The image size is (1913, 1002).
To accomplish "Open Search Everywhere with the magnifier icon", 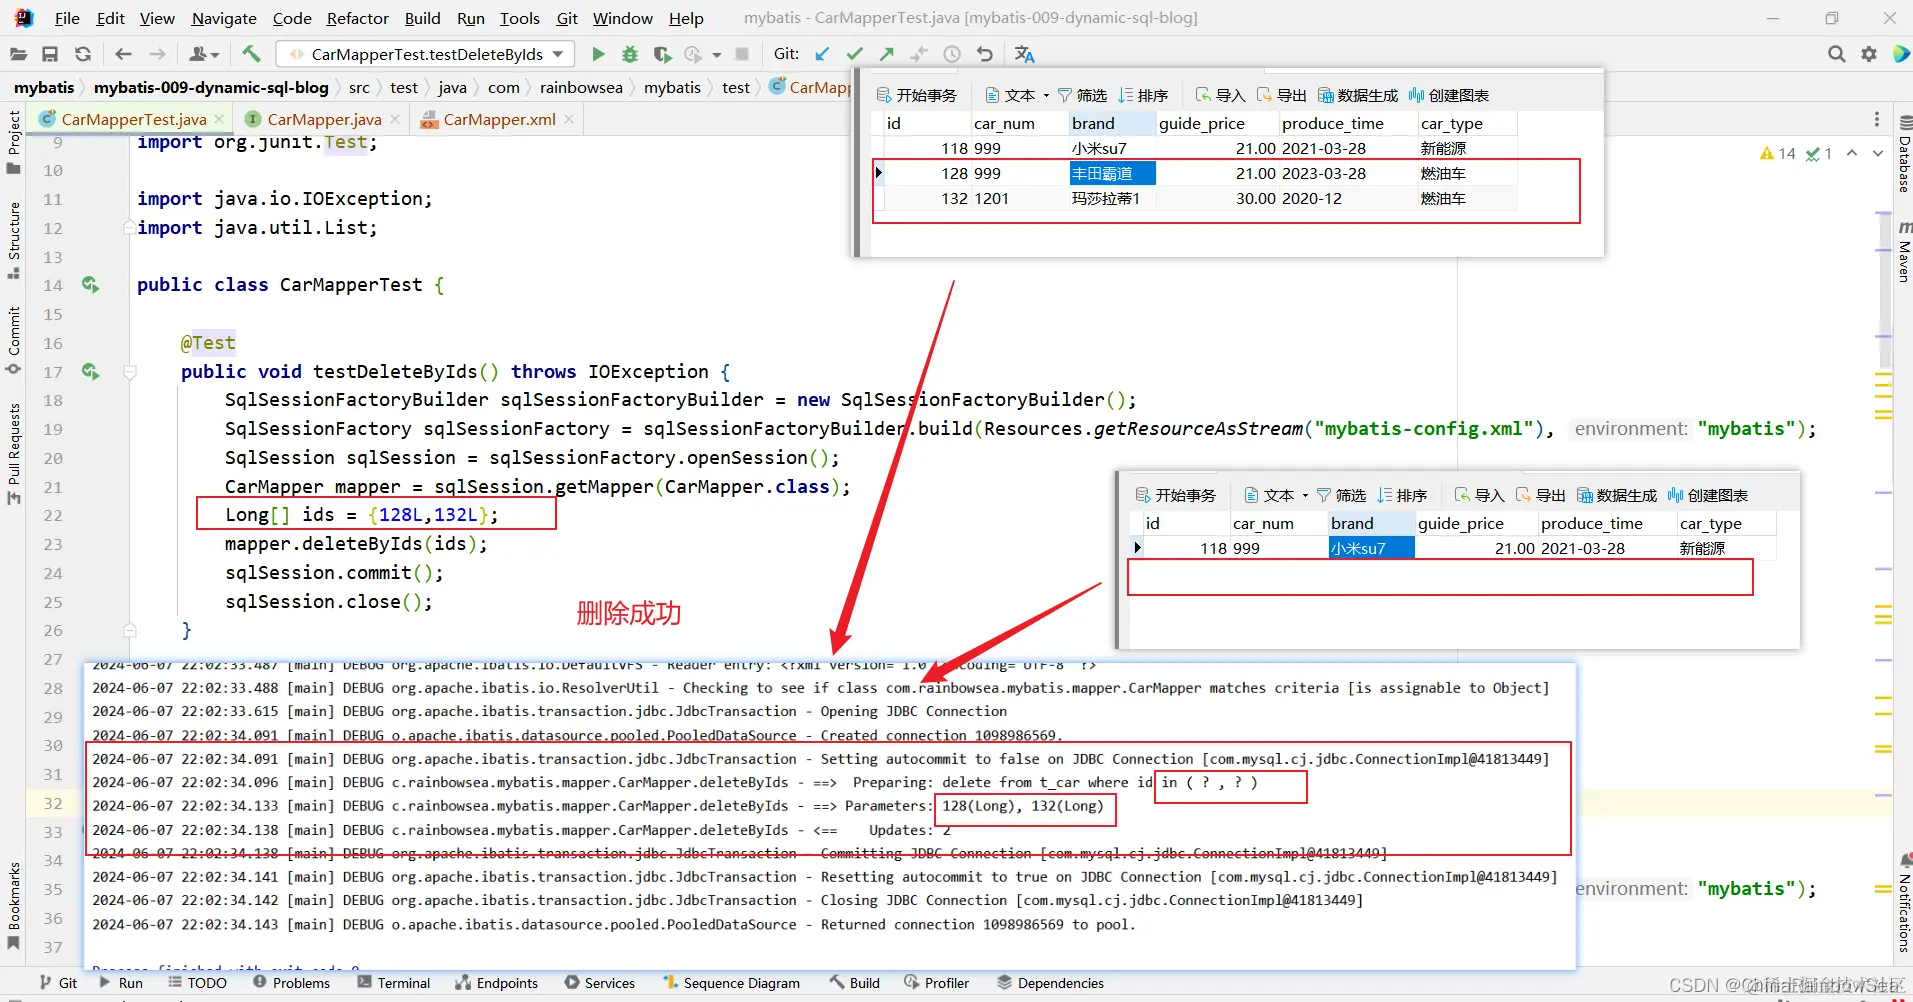I will click(x=1836, y=54).
